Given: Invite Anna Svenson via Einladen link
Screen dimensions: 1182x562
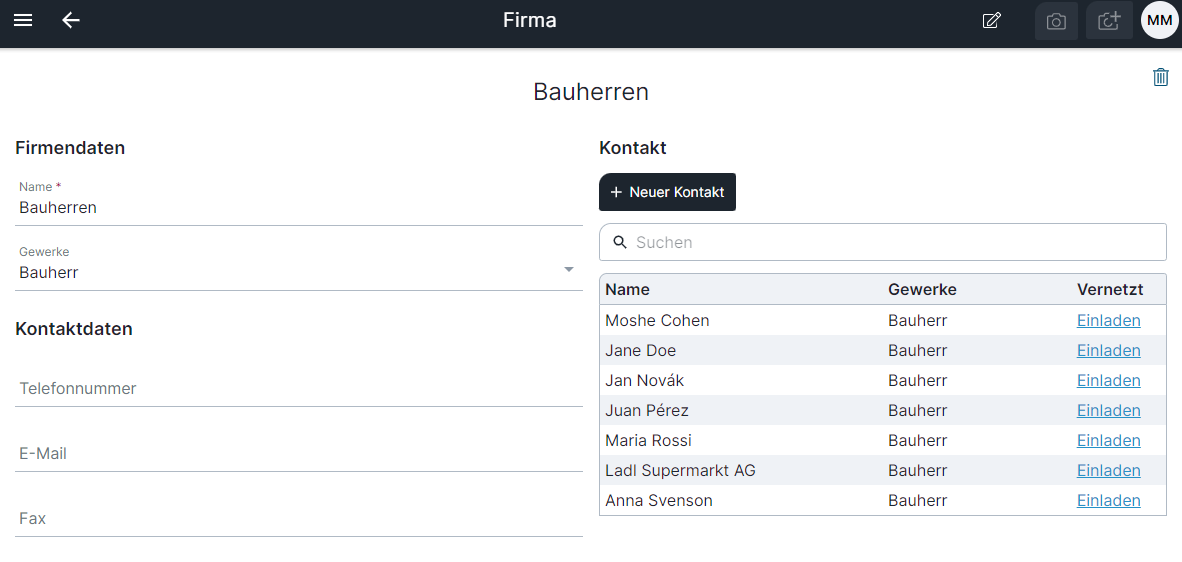Looking at the screenshot, I should coord(1108,500).
